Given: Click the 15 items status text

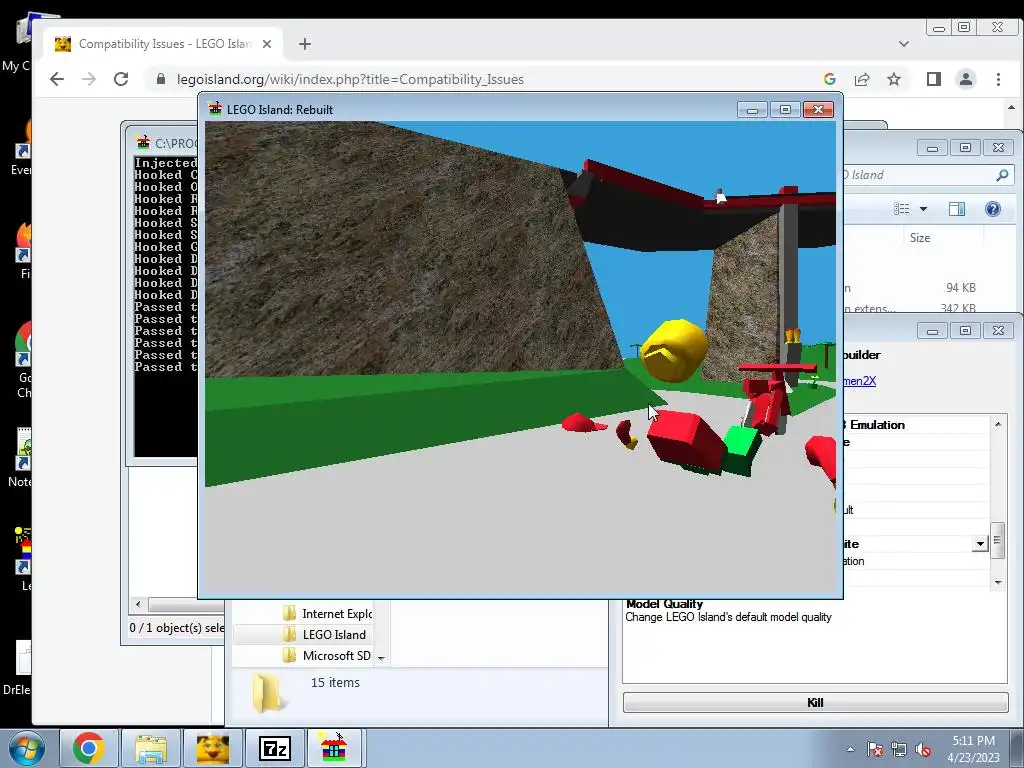Looking at the screenshot, I should click(x=335, y=682).
